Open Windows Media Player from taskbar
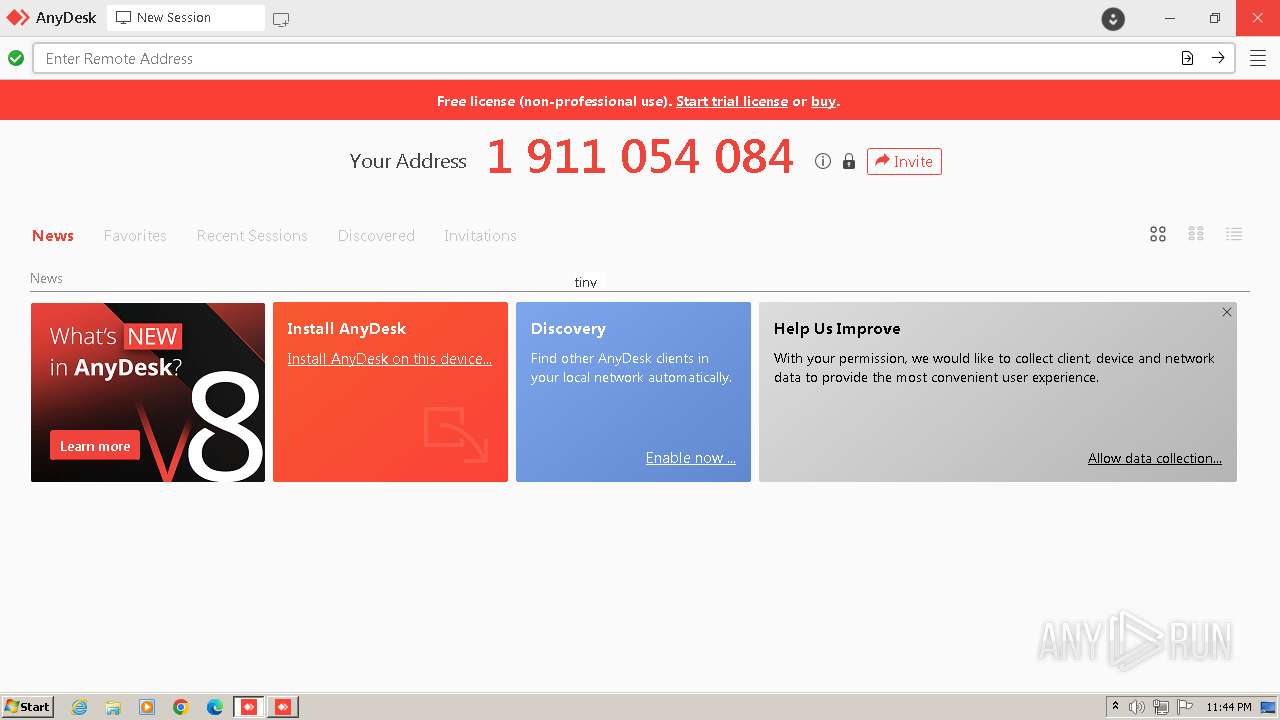 (x=147, y=707)
